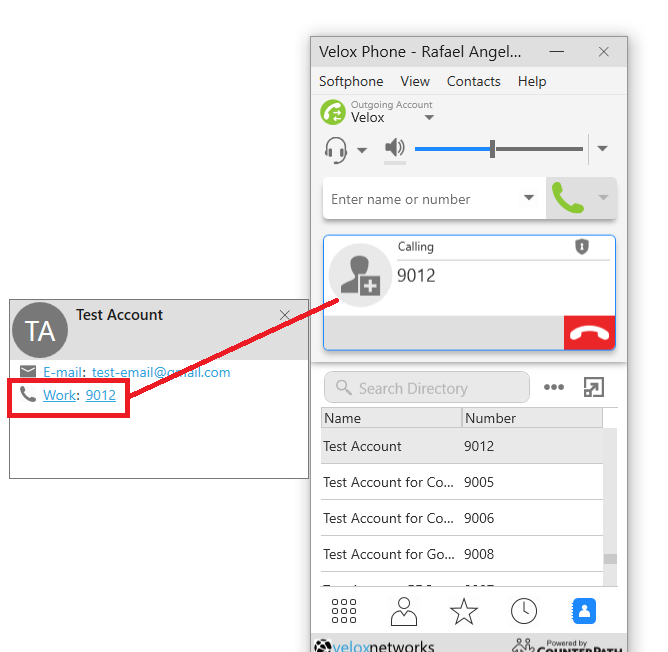Viewport: 668px width, 652px height.
Task: Select the directory entry with number 9006
Action: 462,518
